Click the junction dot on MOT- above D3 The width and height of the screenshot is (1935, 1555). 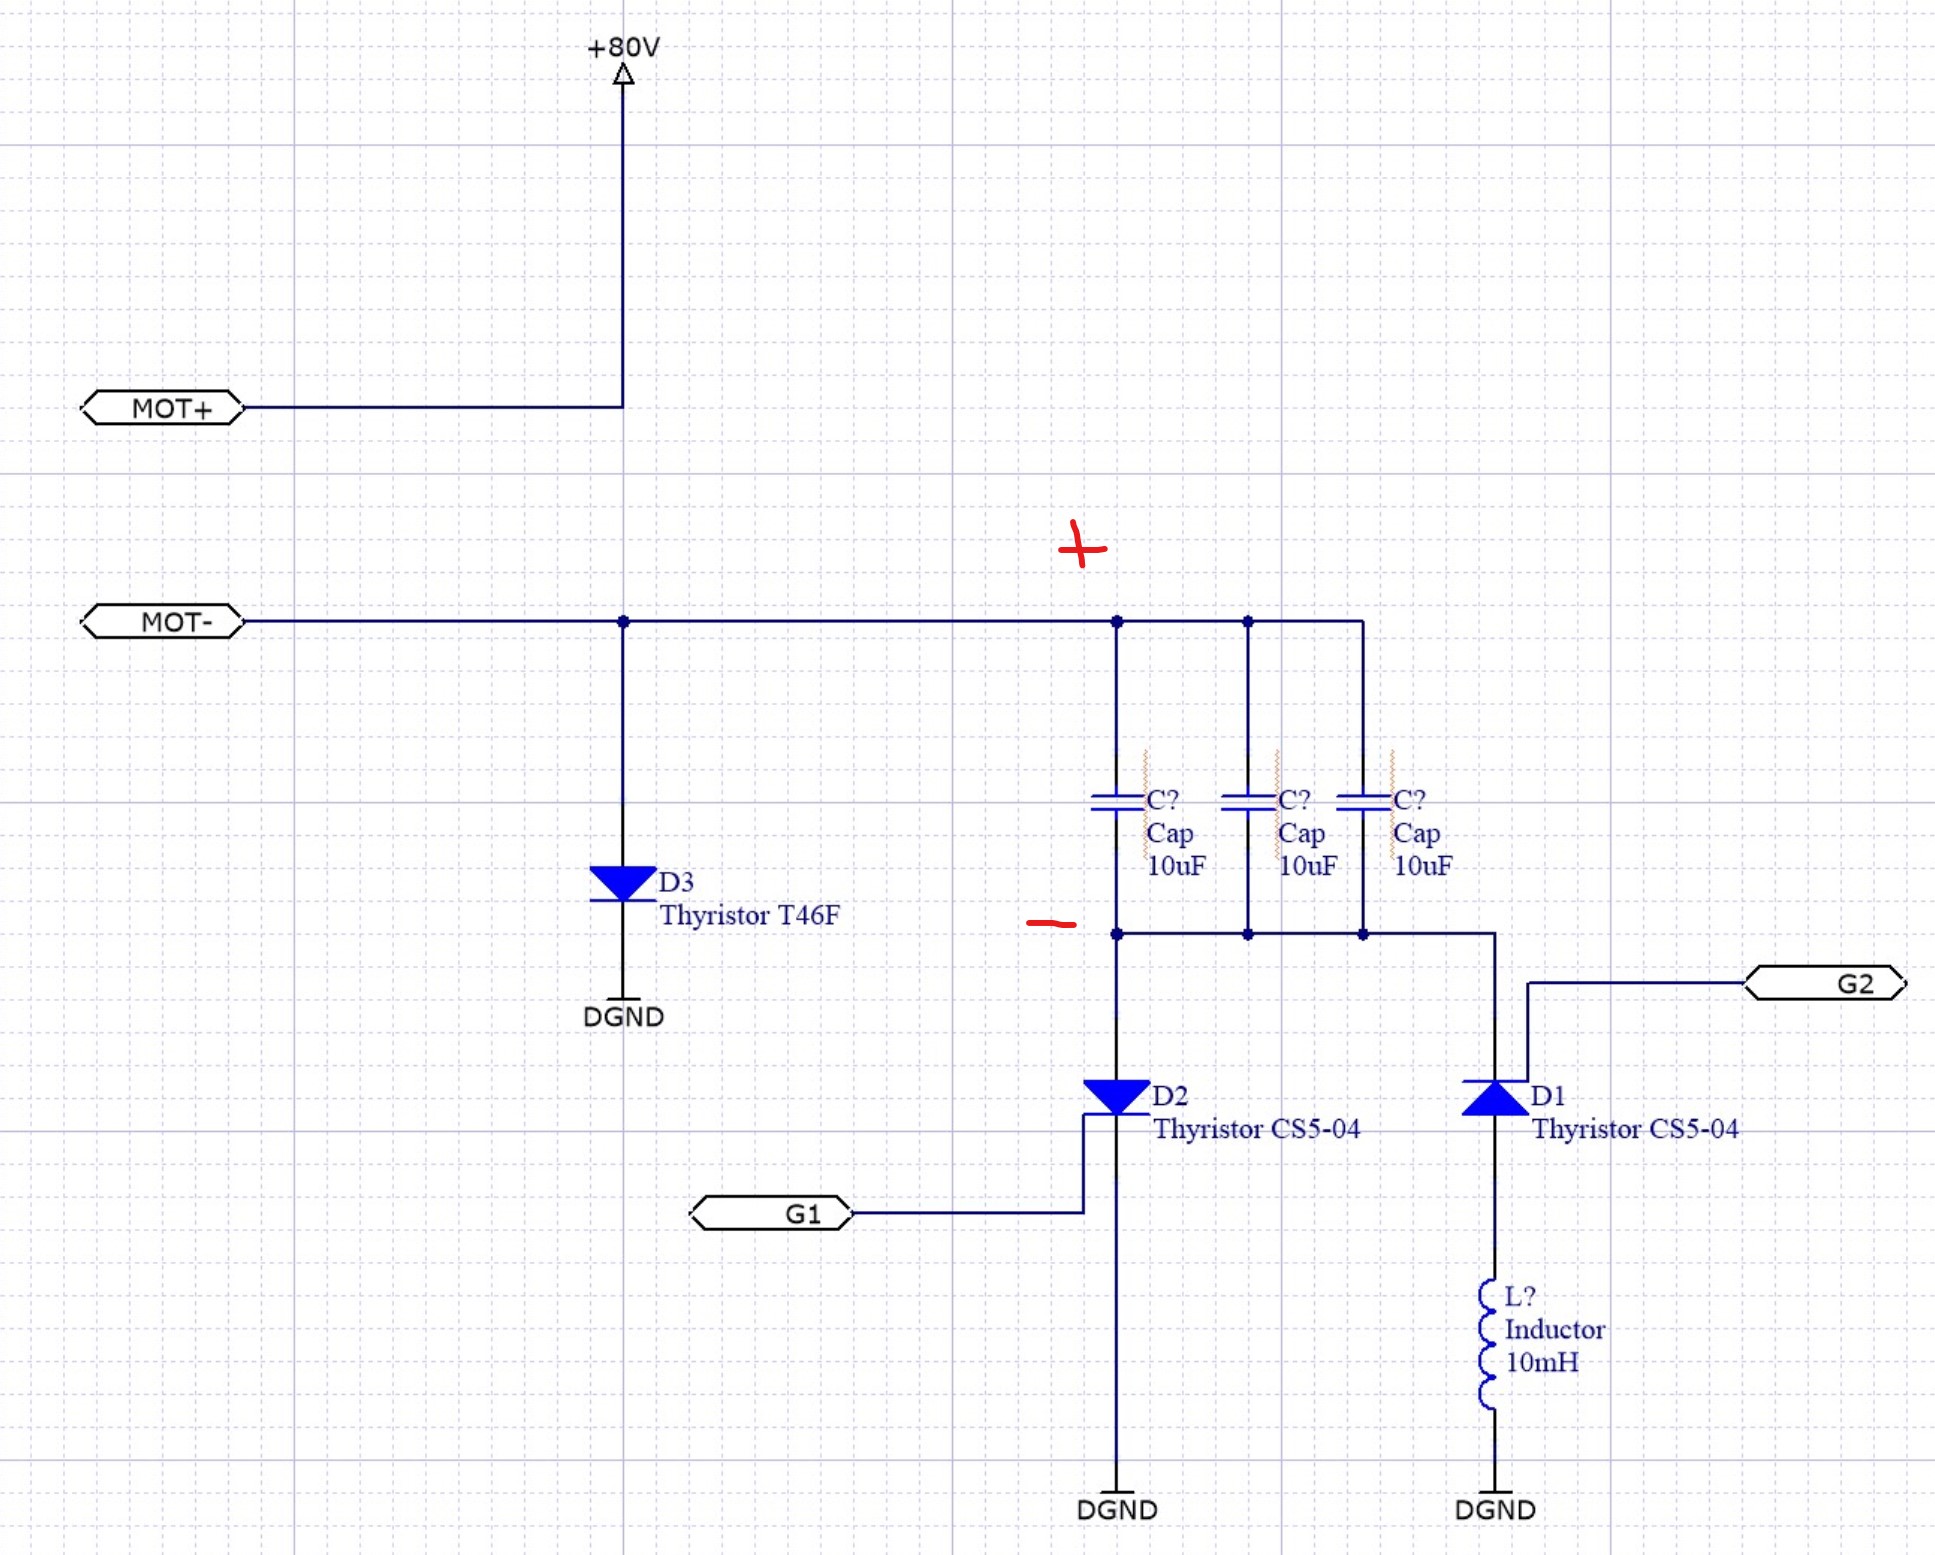[623, 621]
